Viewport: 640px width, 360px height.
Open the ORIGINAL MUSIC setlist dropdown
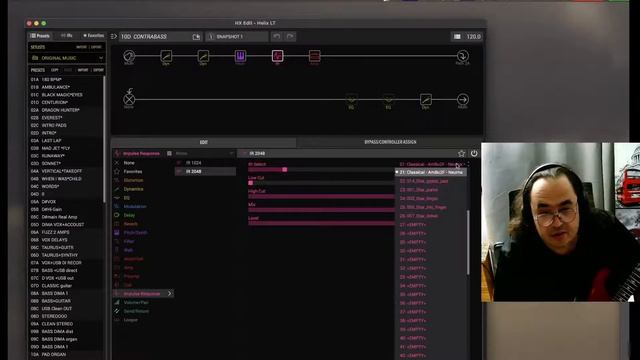tap(67, 58)
